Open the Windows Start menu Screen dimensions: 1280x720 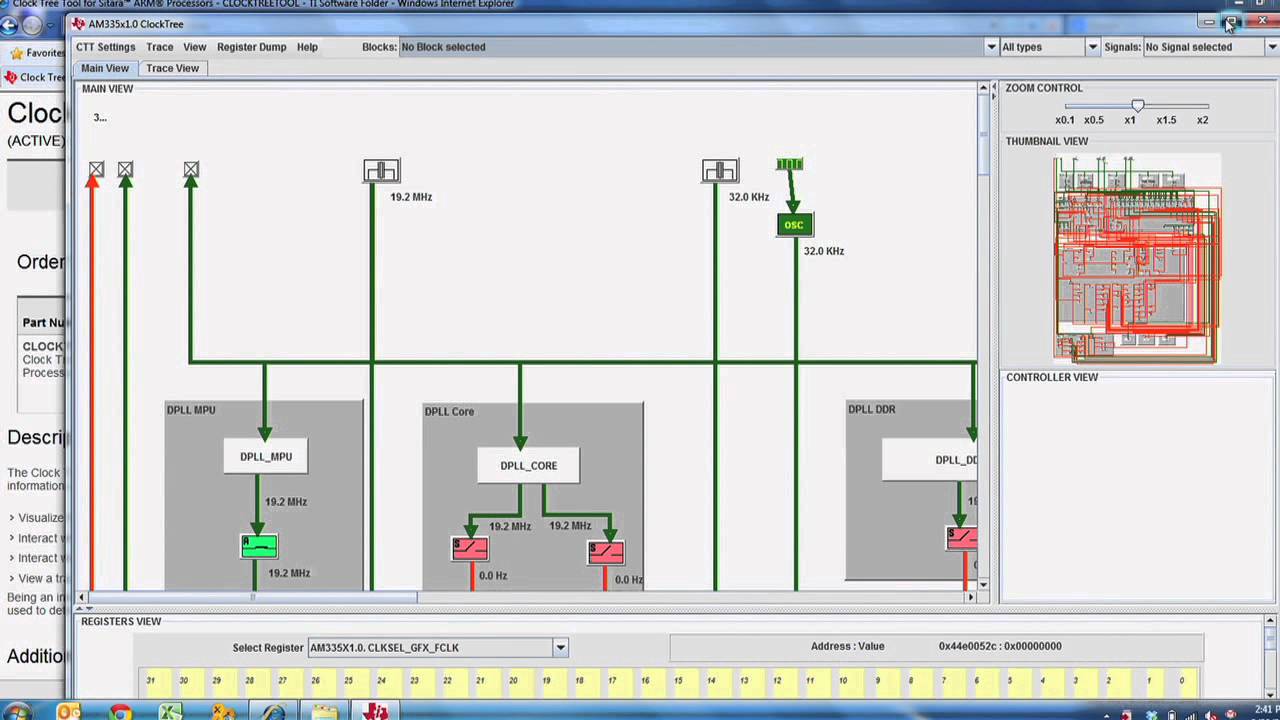pyautogui.click(x=17, y=712)
